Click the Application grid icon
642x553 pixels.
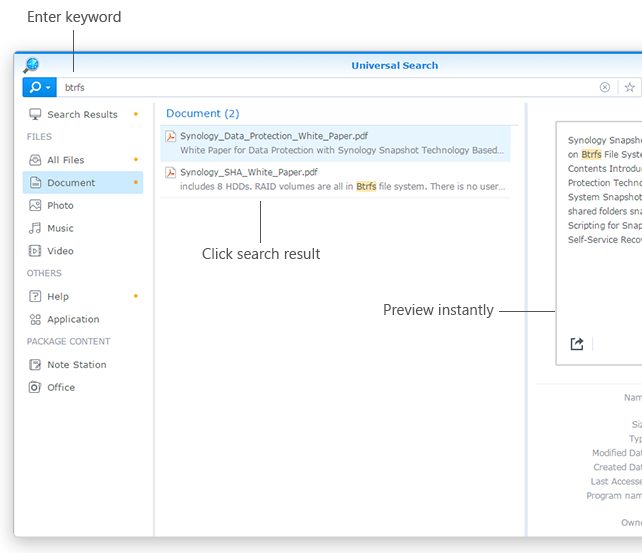tap(35, 319)
